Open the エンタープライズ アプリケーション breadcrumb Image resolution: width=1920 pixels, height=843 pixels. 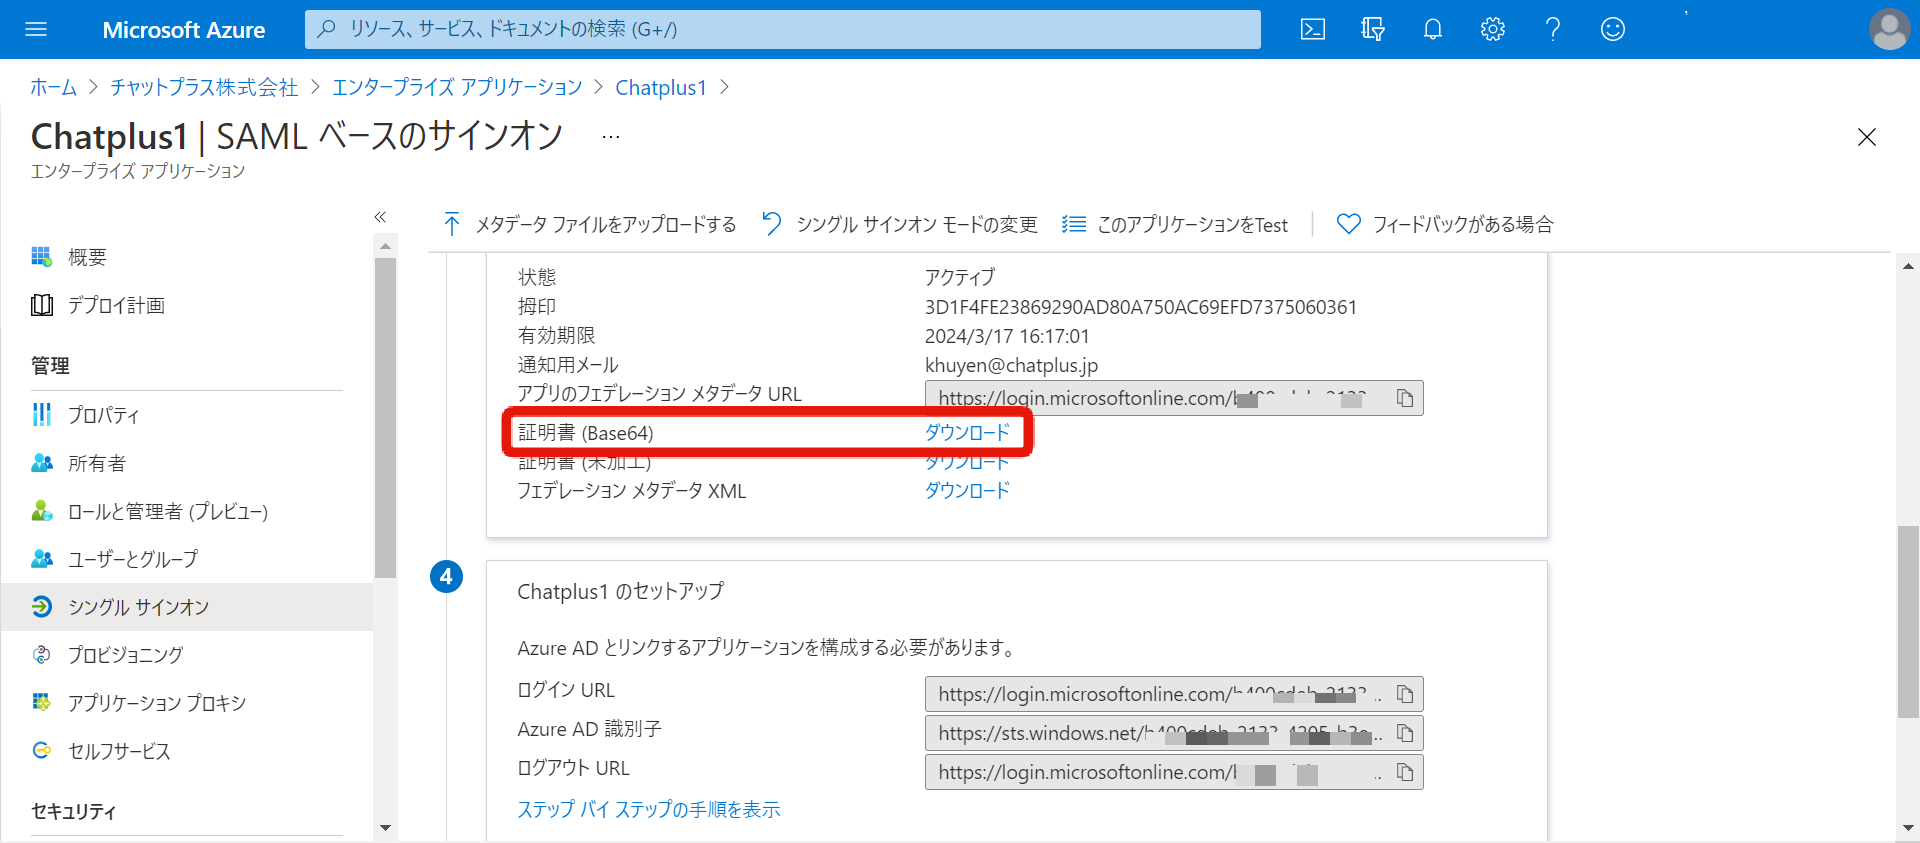tap(457, 88)
